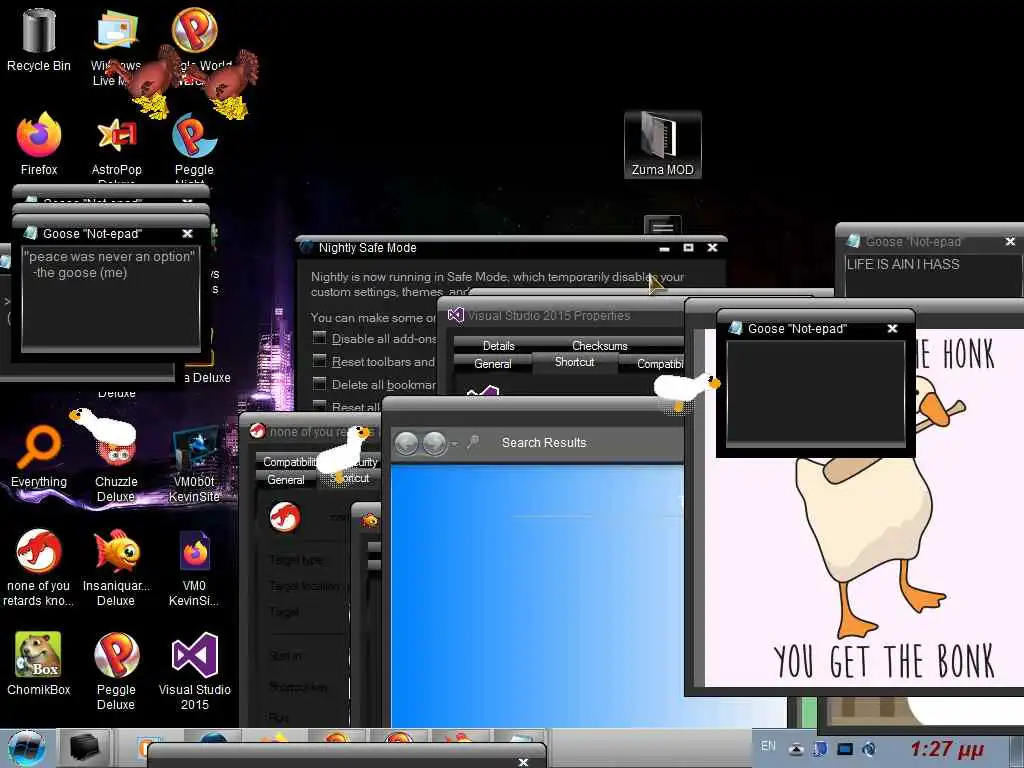Tick the Reset toolbars and controls checkbox
Screen dimensions: 1024x768
319,360
